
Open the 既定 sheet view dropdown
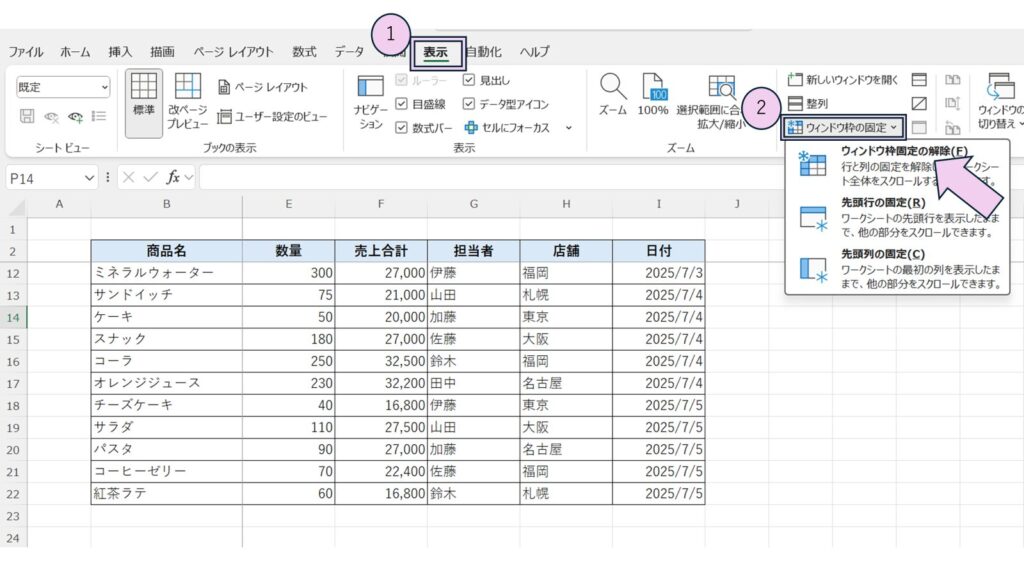pos(63,87)
